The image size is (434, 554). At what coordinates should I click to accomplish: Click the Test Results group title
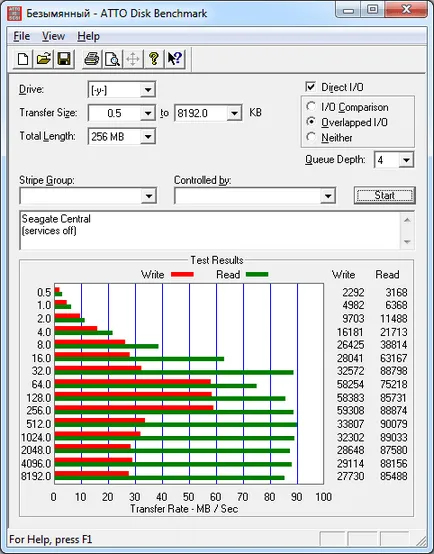(217, 260)
